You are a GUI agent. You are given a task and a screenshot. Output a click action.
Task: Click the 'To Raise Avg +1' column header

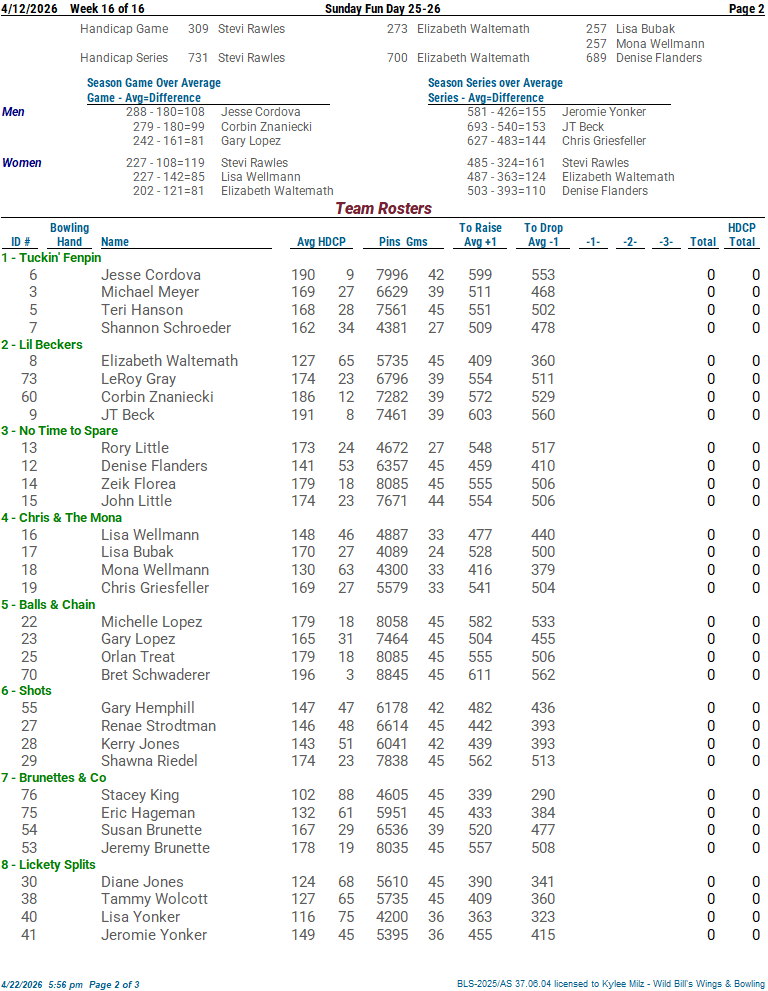click(480, 234)
